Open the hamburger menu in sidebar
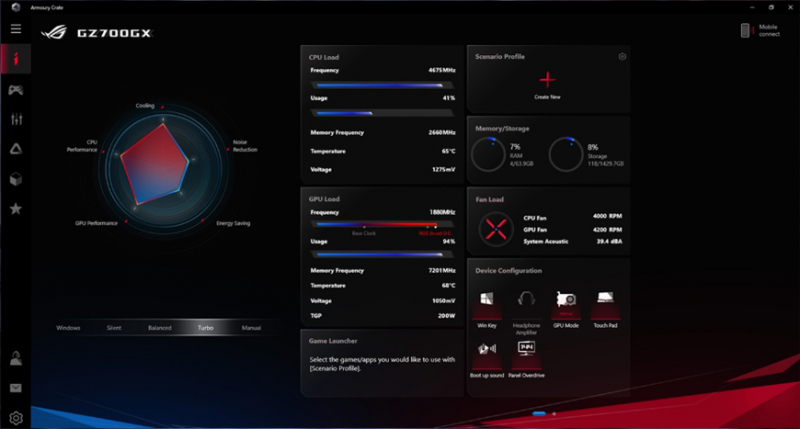 pos(16,29)
